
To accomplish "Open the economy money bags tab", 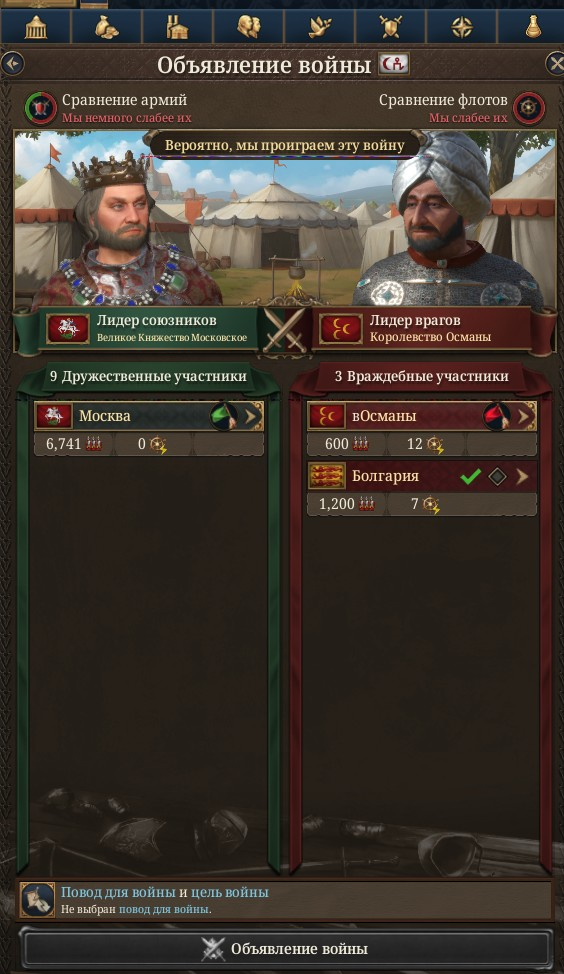I will click(107, 27).
